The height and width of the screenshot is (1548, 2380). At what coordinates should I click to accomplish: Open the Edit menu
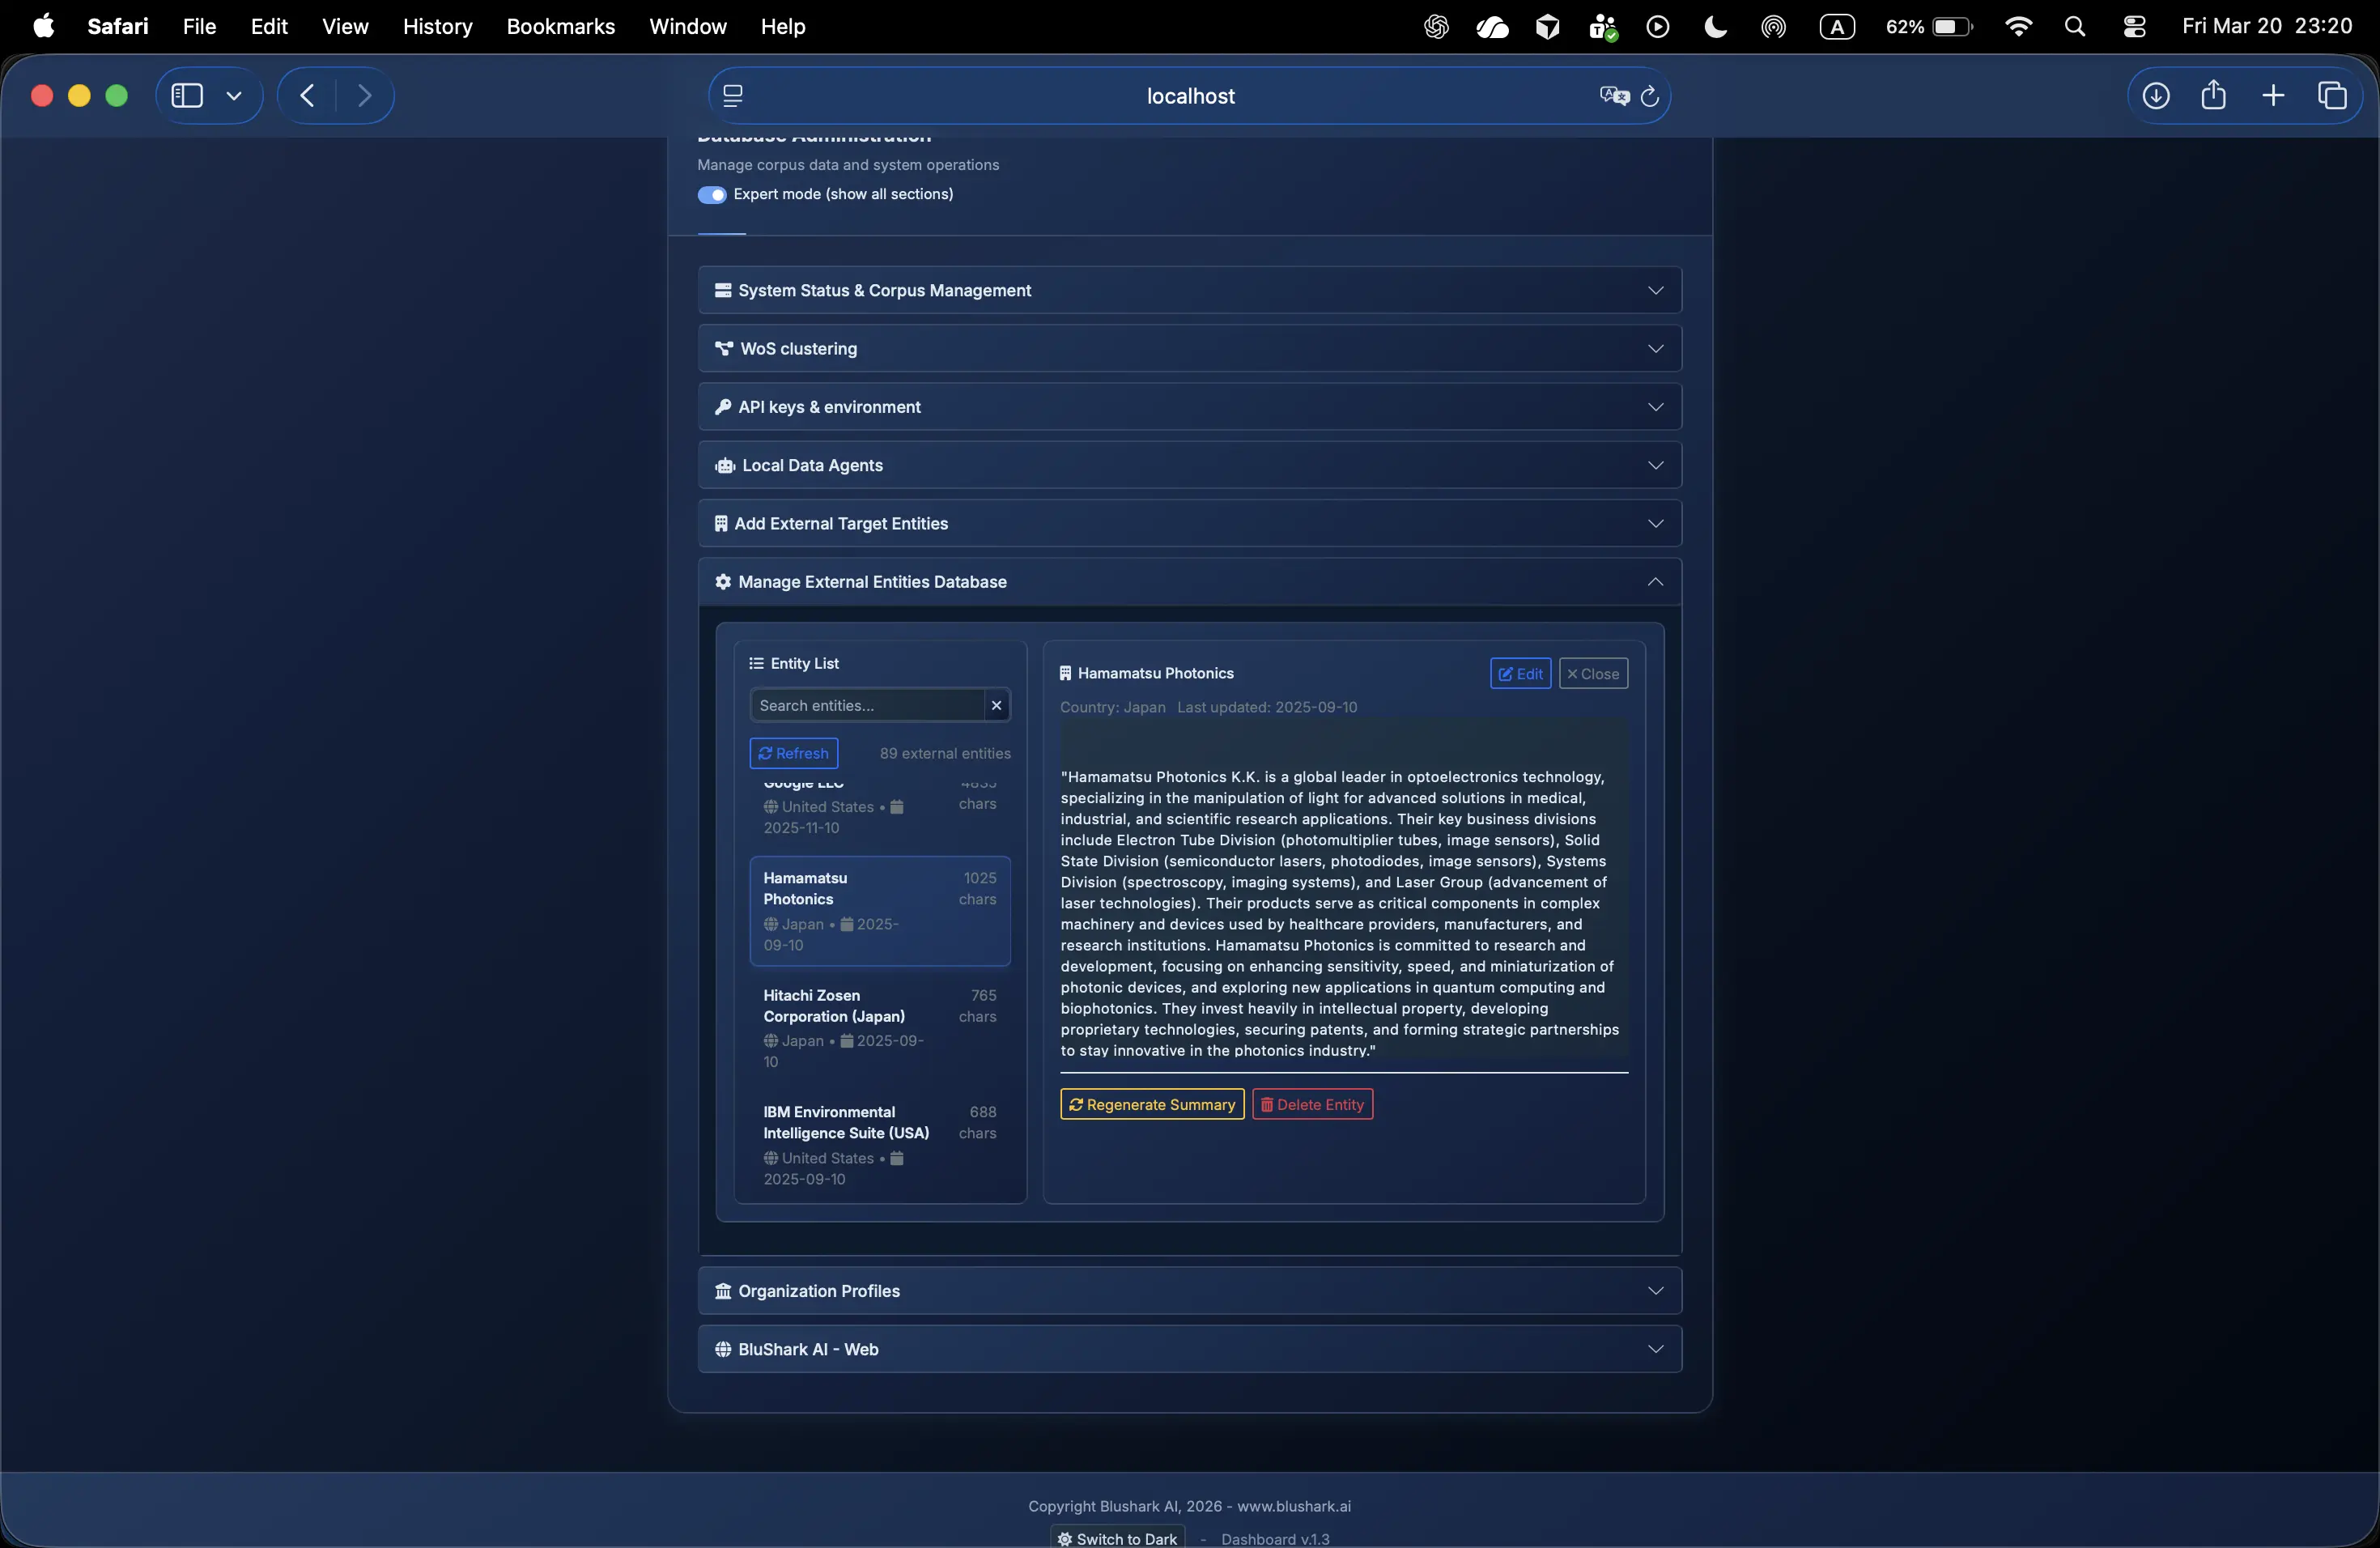(x=269, y=26)
